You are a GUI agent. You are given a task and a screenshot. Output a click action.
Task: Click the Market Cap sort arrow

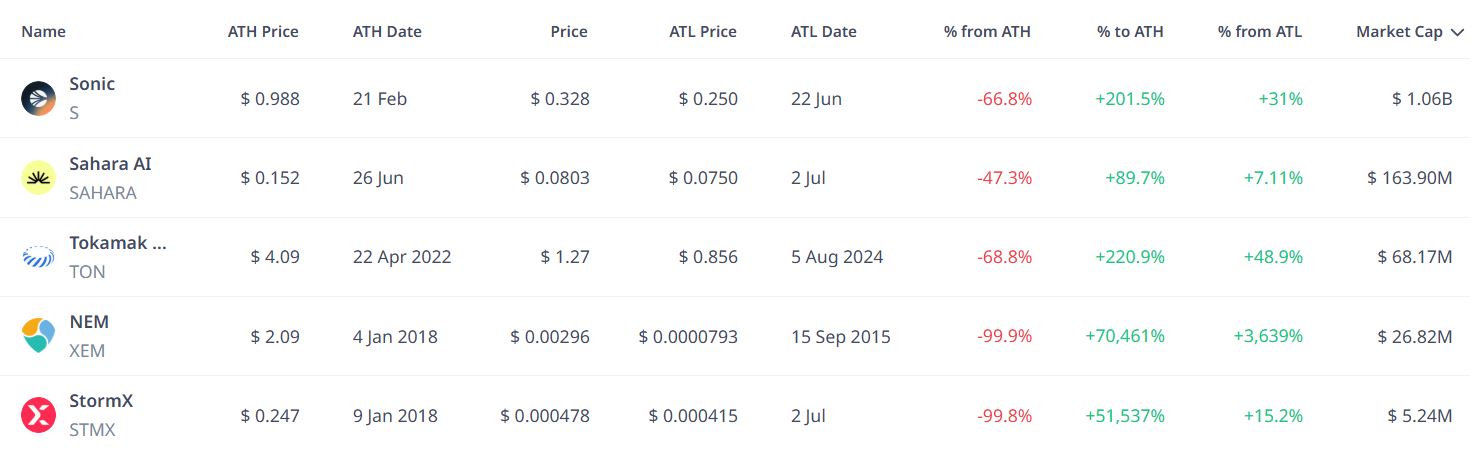[x=1456, y=32]
